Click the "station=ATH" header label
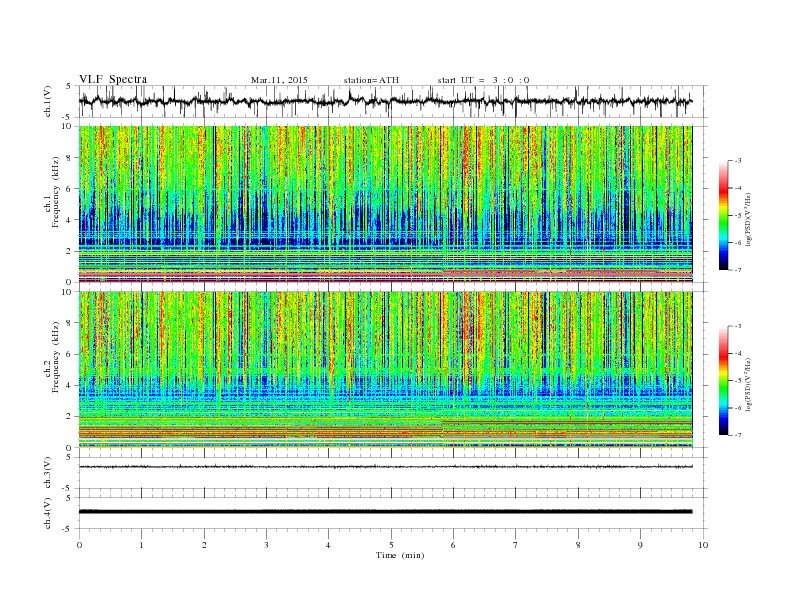Viewport: 792px width, 612px height. pos(371,80)
